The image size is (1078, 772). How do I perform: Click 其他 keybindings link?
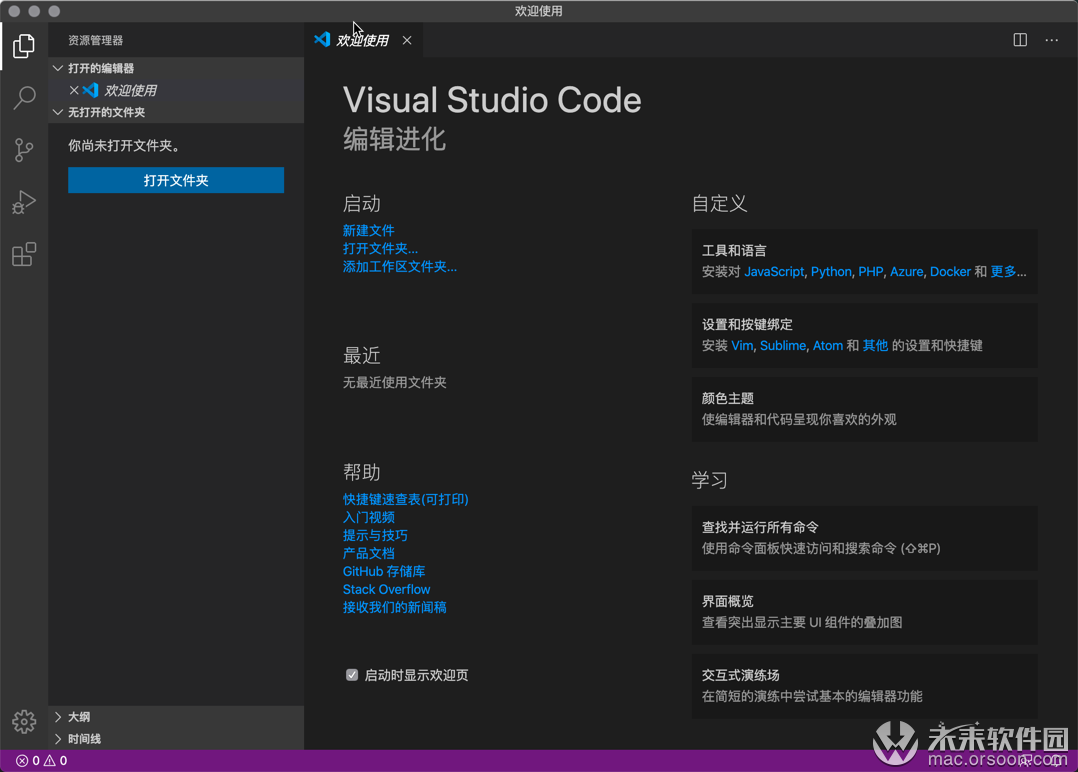[x=875, y=345]
